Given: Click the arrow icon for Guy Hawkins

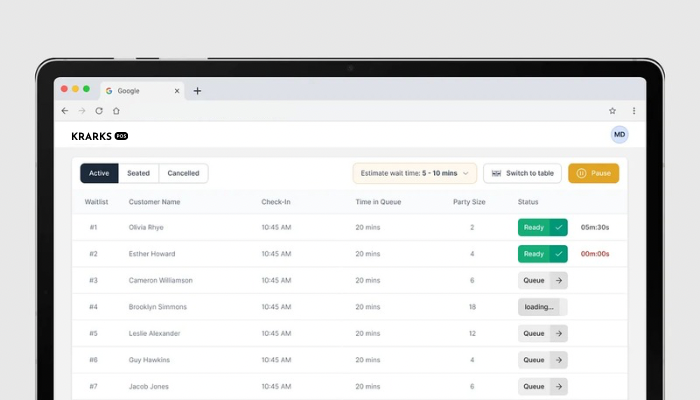Looking at the screenshot, I should tap(559, 360).
